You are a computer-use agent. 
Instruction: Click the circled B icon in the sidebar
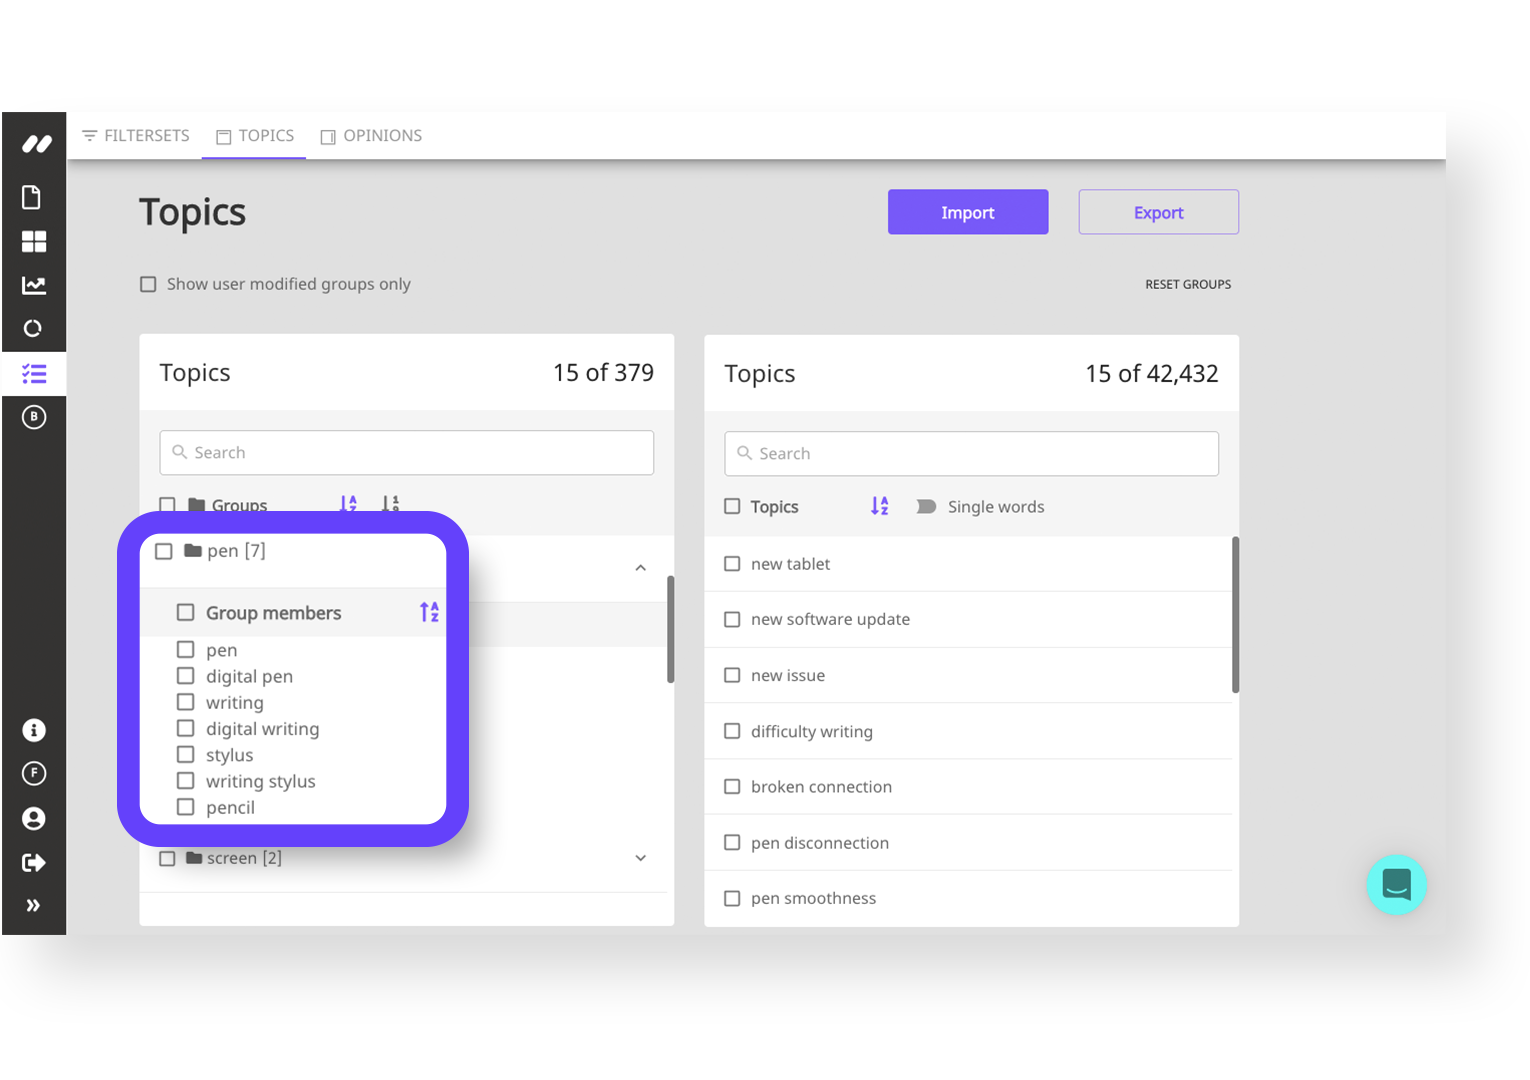[x=33, y=417]
